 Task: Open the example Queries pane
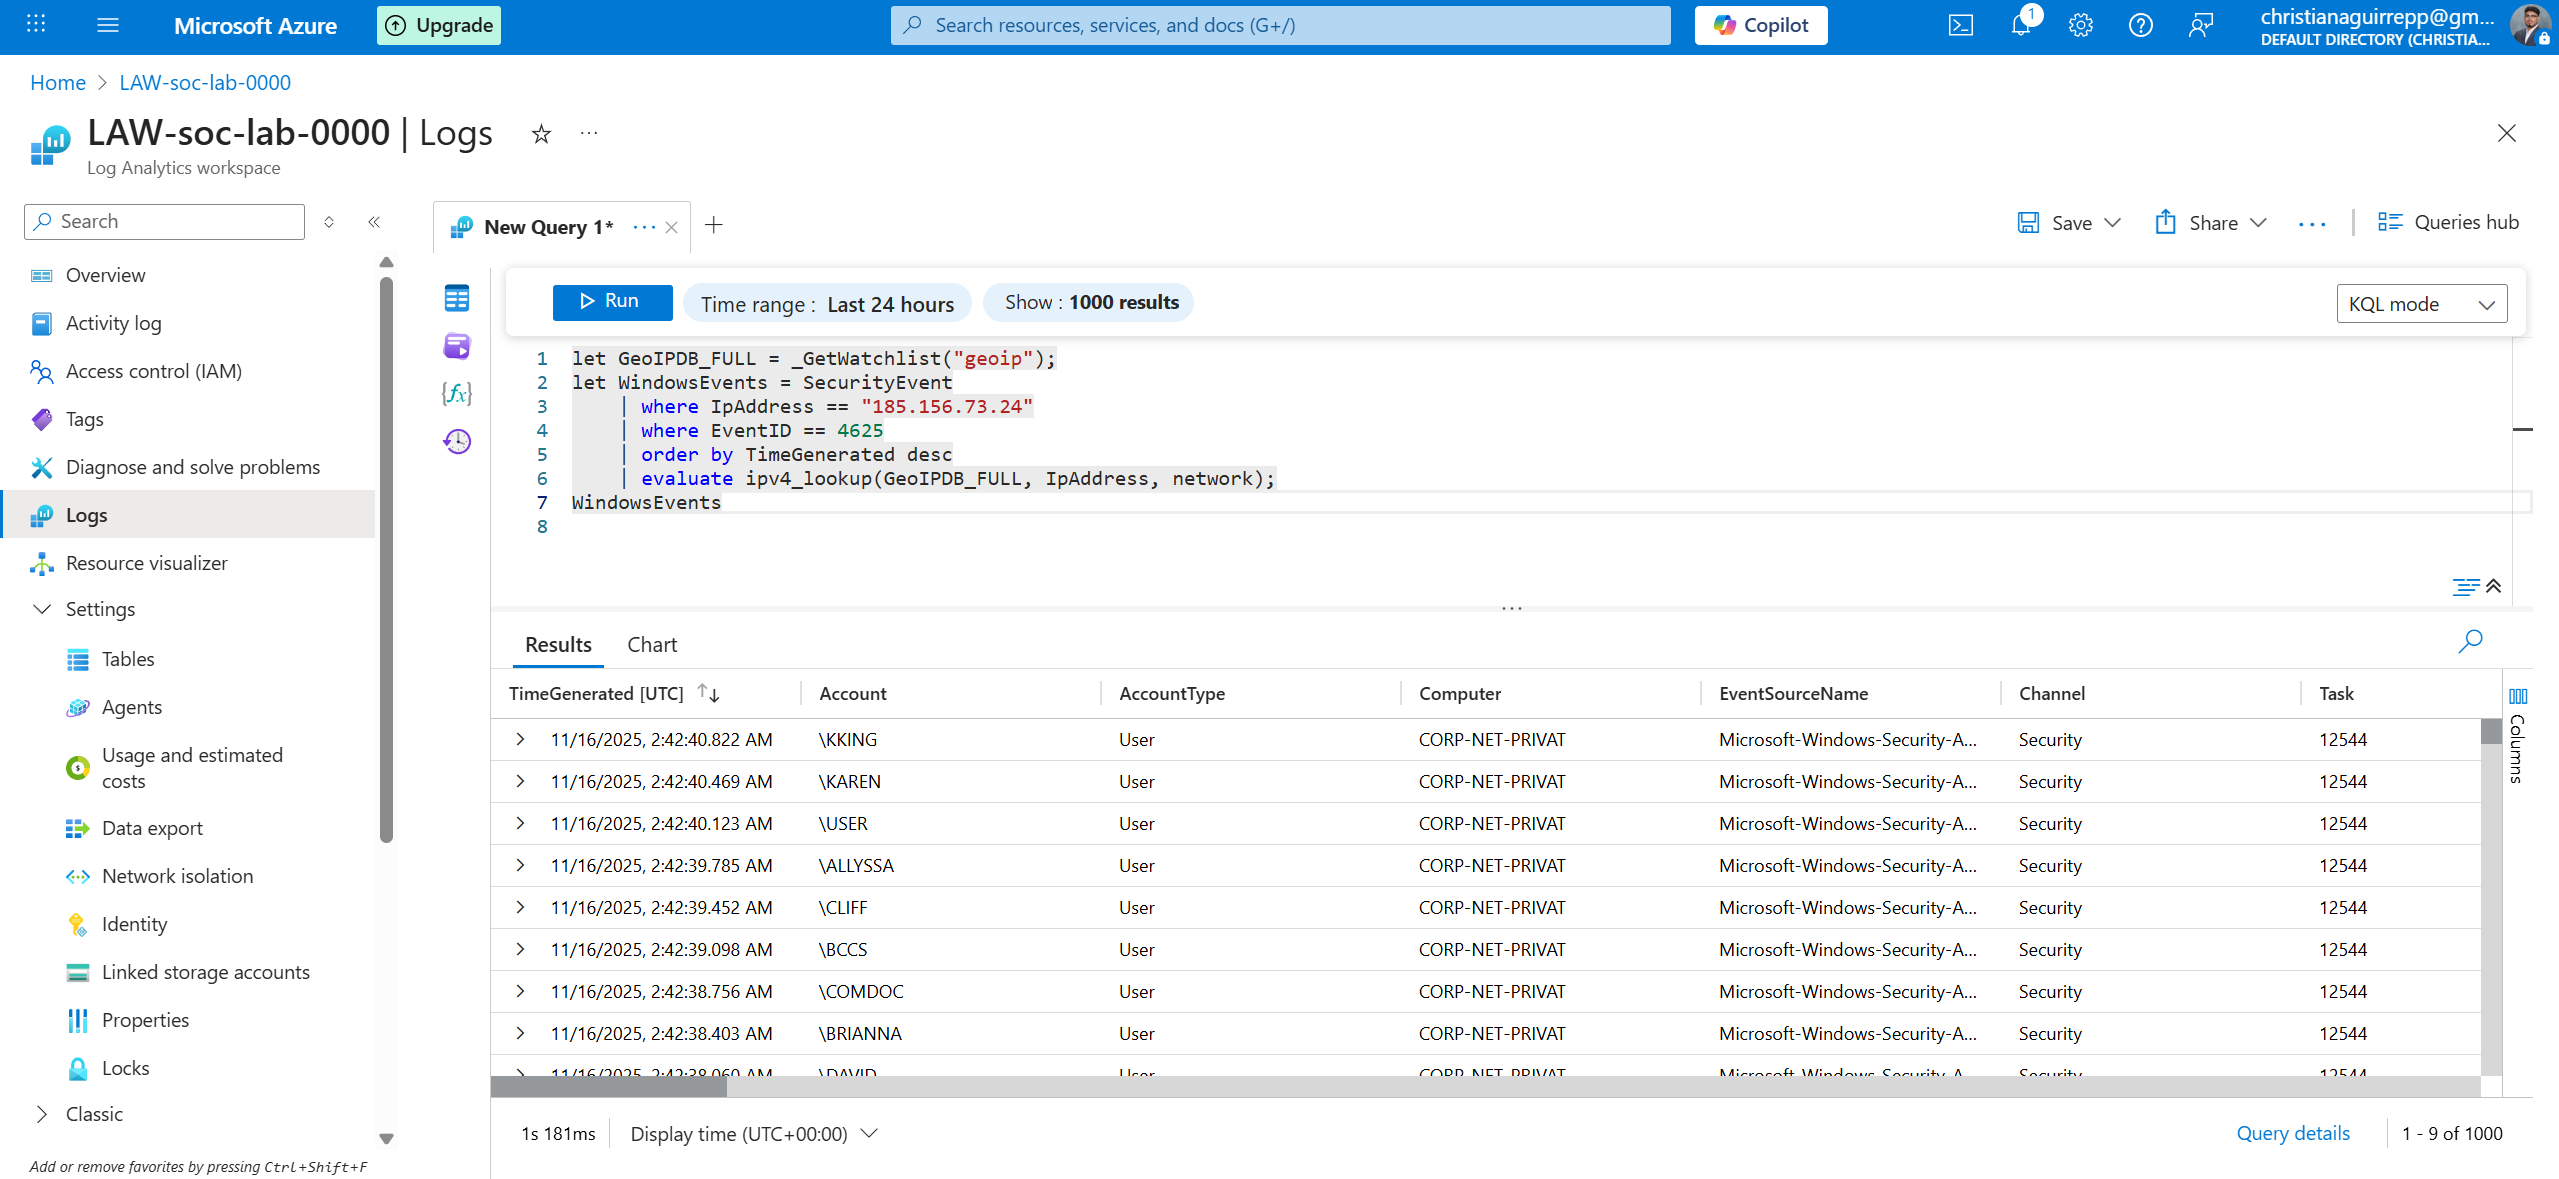(456, 346)
